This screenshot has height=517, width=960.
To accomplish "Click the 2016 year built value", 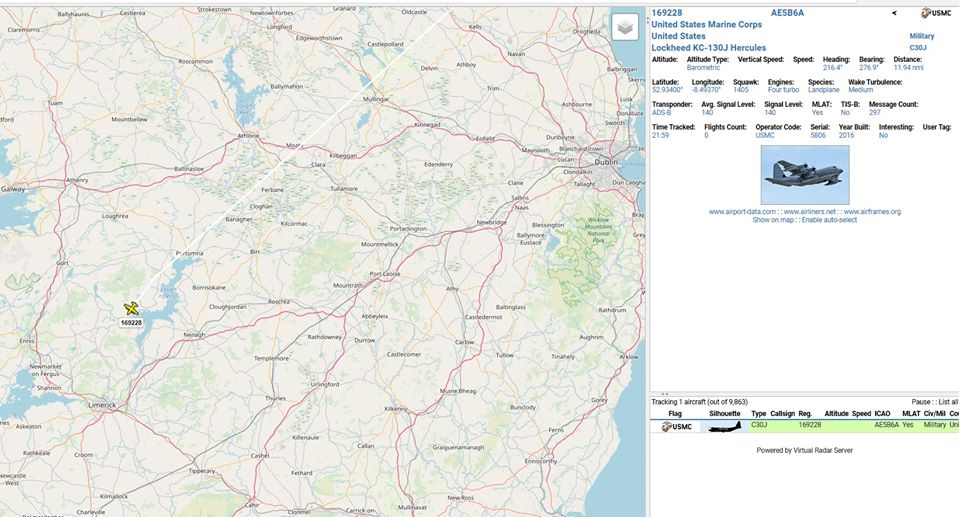I will pos(846,135).
